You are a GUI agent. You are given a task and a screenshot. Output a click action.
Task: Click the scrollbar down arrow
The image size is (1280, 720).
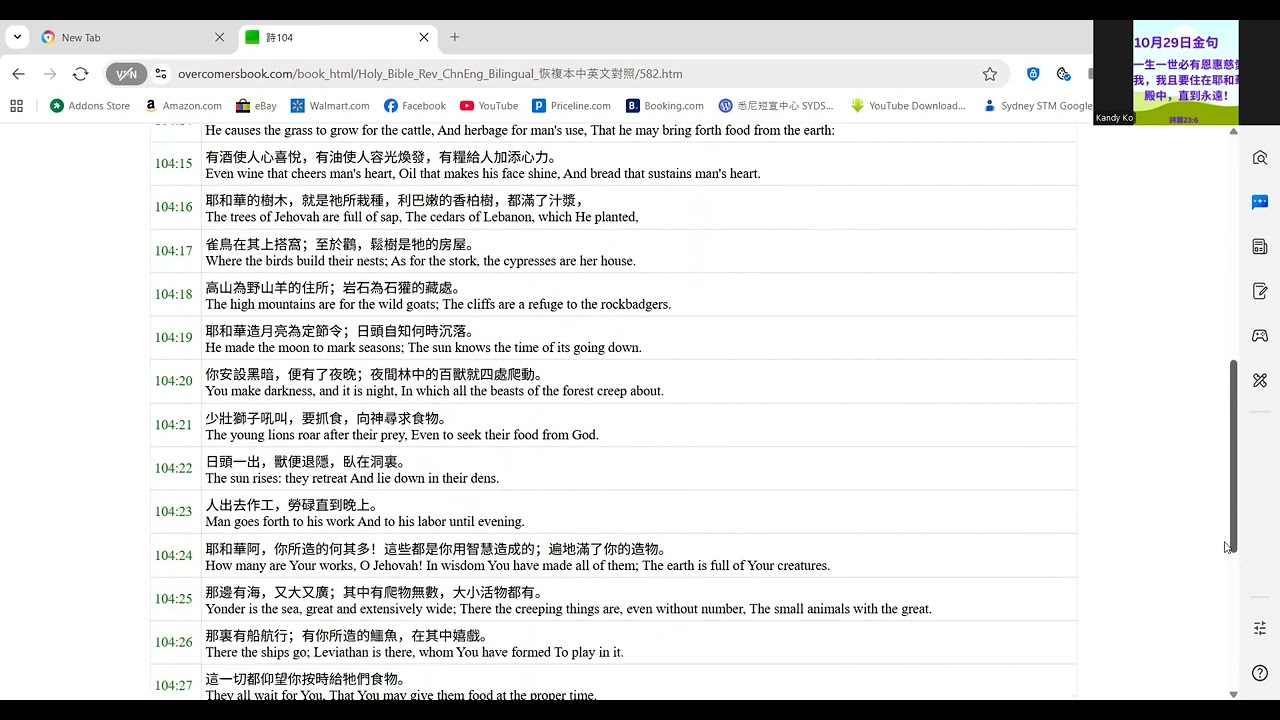point(1233,694)
